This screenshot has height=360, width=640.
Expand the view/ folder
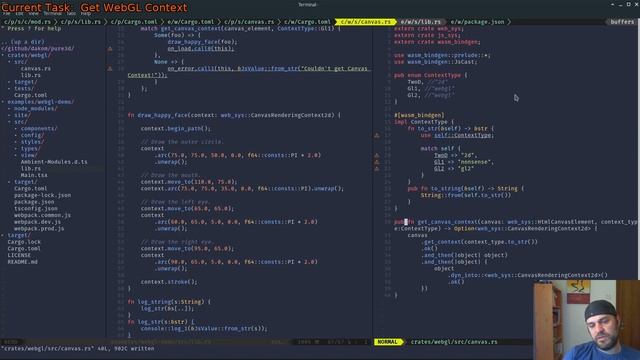29,155
